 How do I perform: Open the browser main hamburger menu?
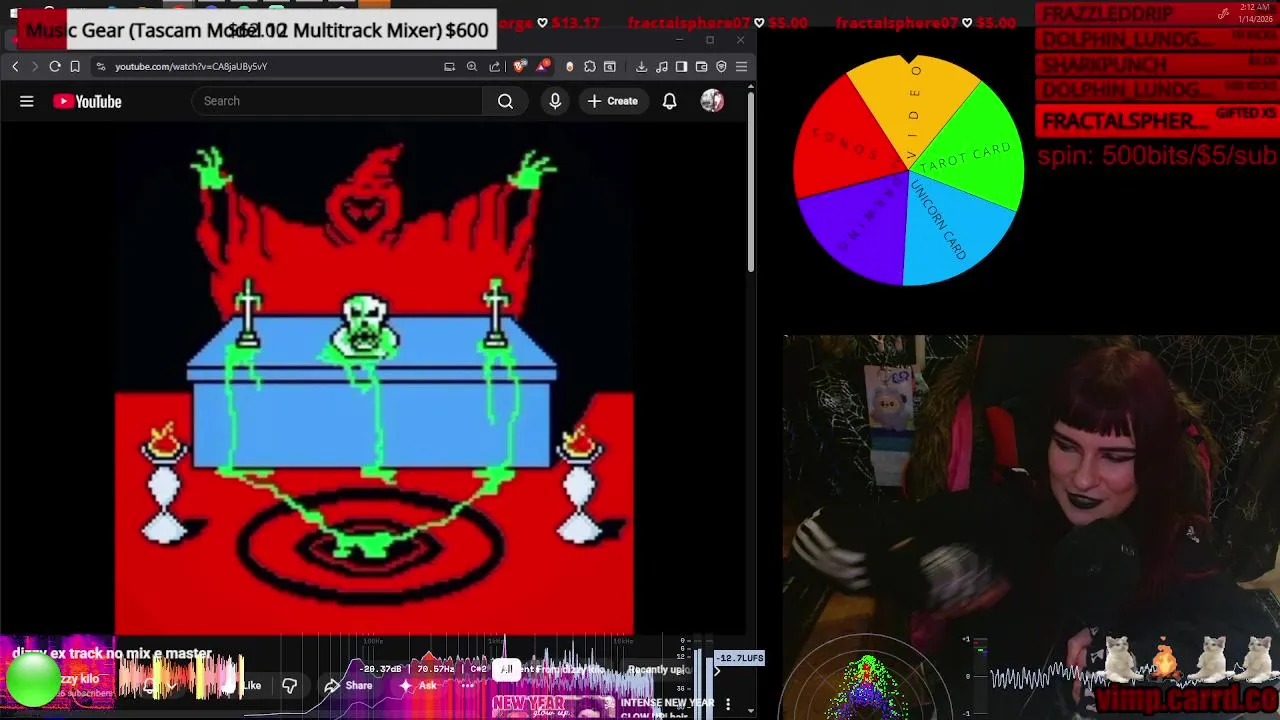point(741,66)
